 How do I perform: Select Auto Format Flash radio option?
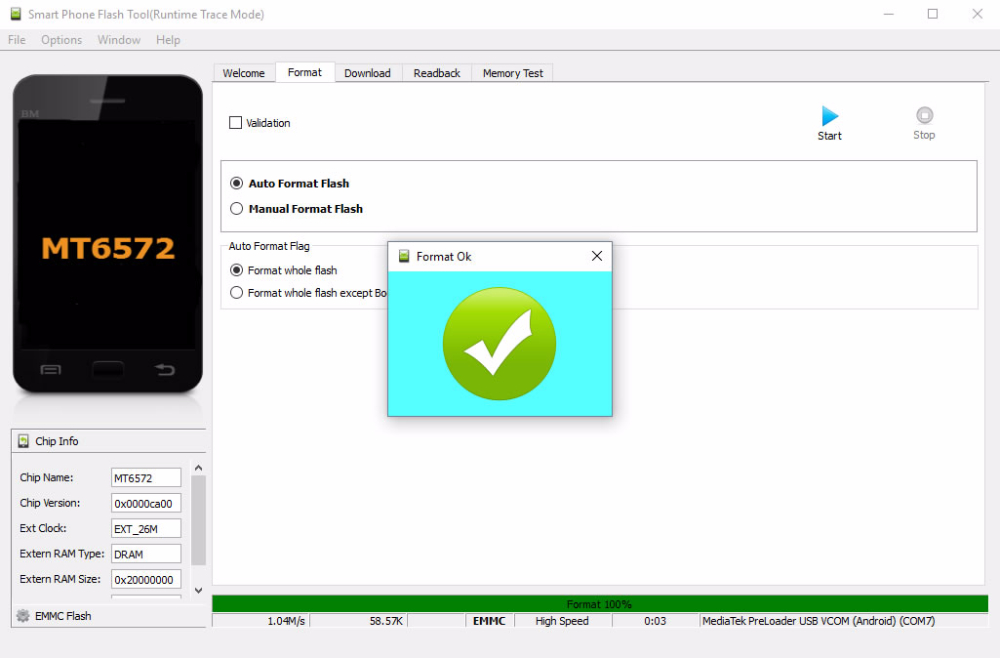[237, 183]
